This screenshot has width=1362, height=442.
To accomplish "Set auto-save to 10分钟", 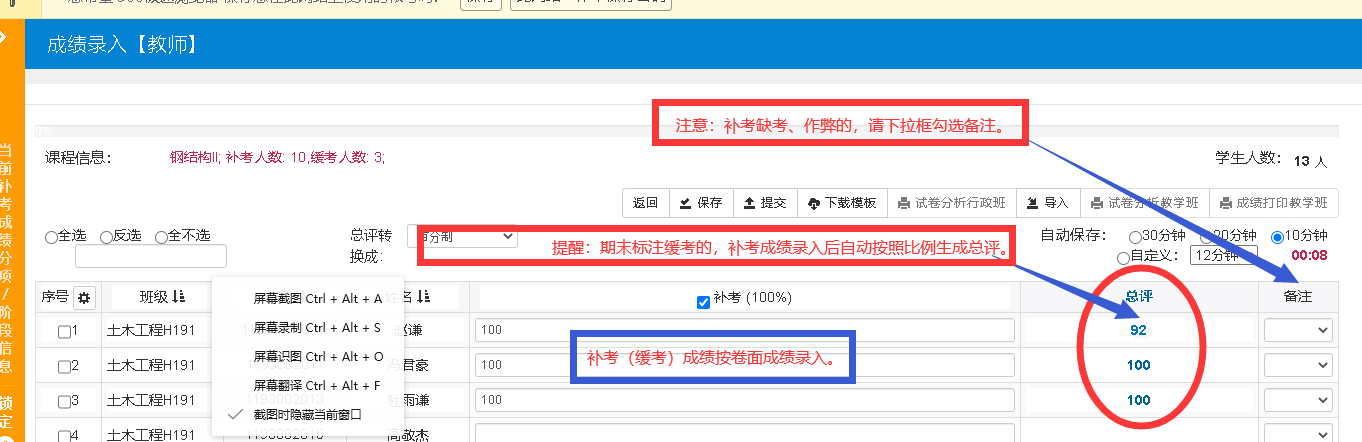I will point(1277,237).
